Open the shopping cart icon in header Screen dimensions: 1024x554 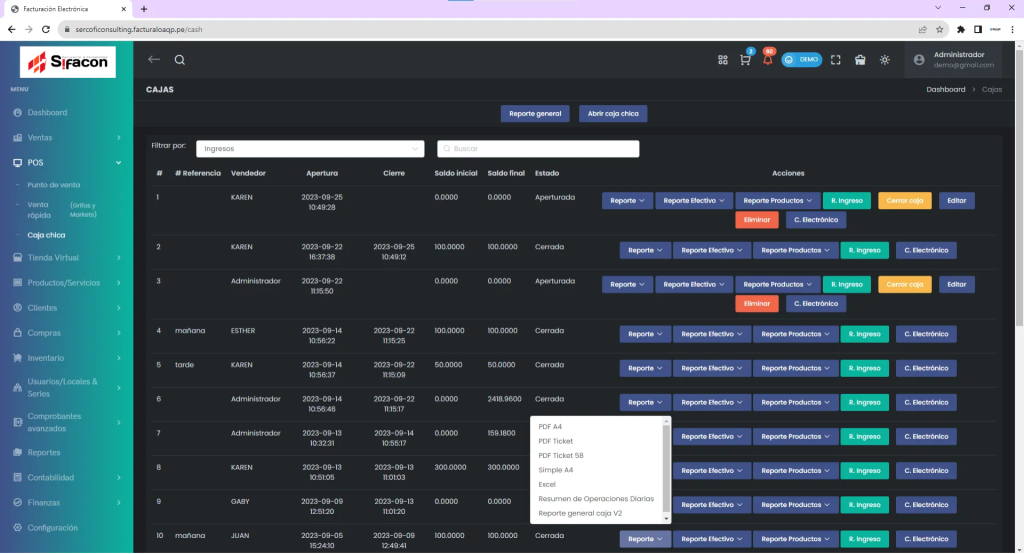tap(745, 60)
